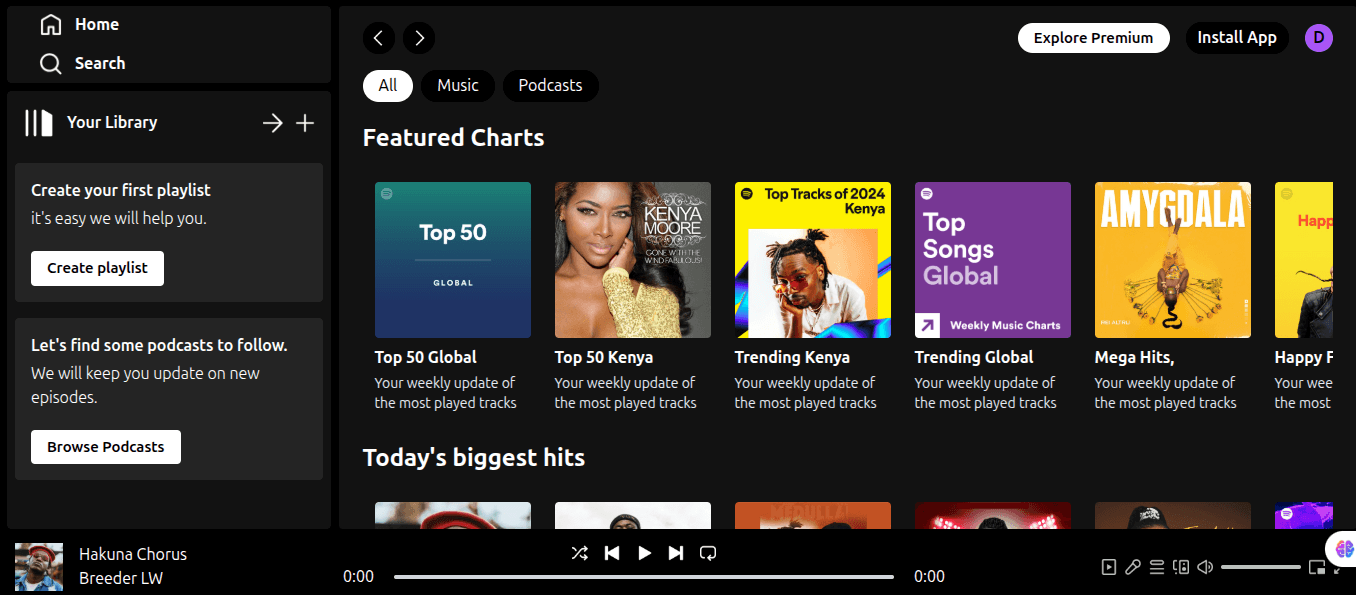Mute the volume speaker icon
This screenshot has height=595, width=1356.
pos(1205,567)
